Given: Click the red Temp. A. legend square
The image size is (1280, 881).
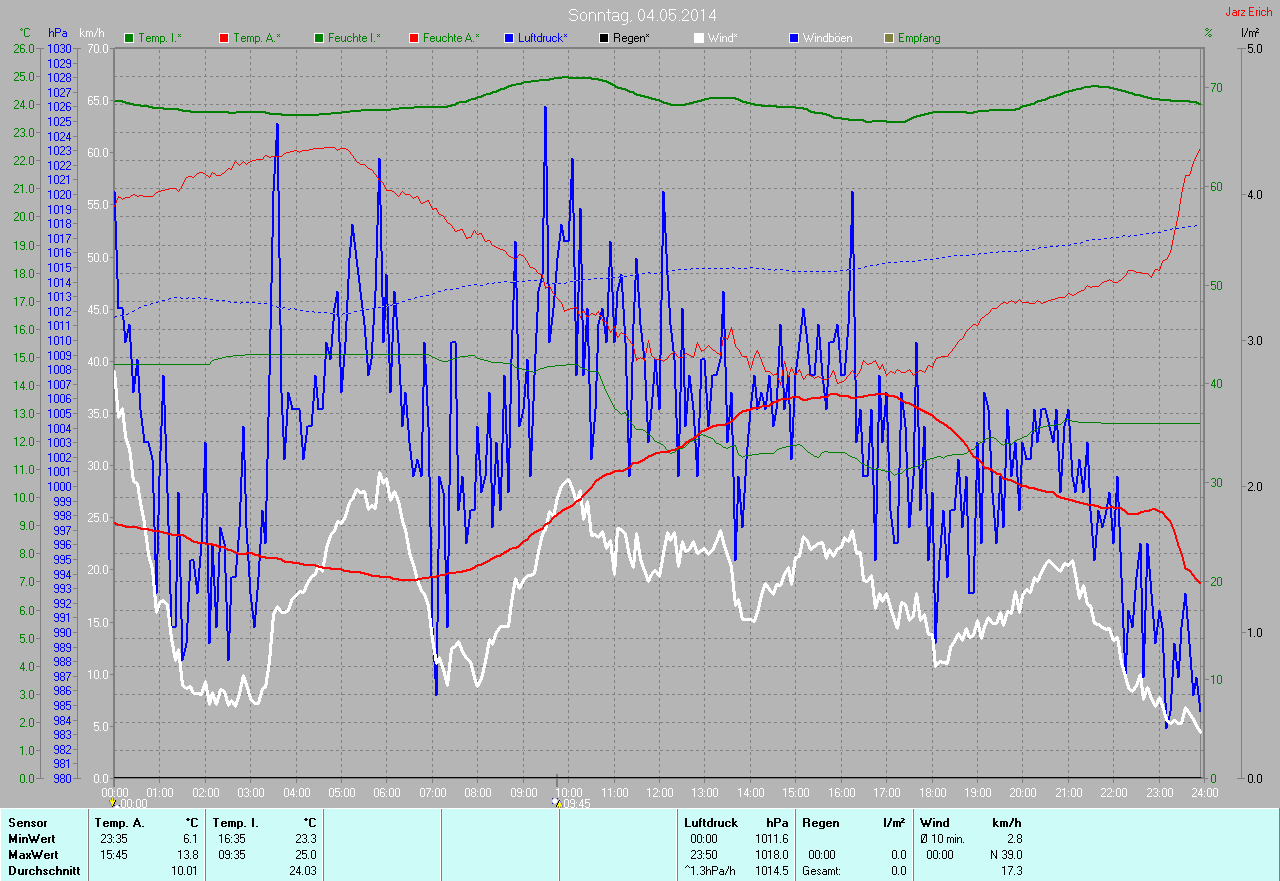Looking at the screenshot, I should (x=224, y=38).
